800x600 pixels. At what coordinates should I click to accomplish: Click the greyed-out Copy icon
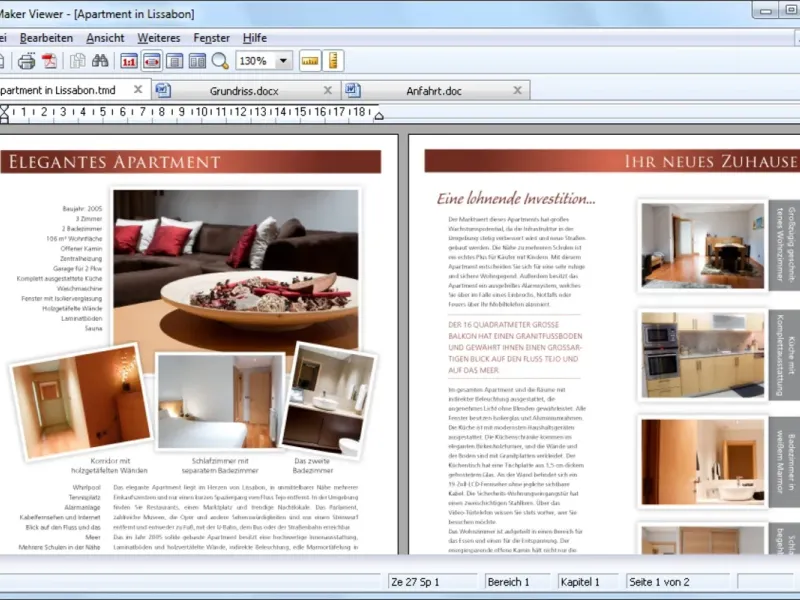(x=78, y=61)
